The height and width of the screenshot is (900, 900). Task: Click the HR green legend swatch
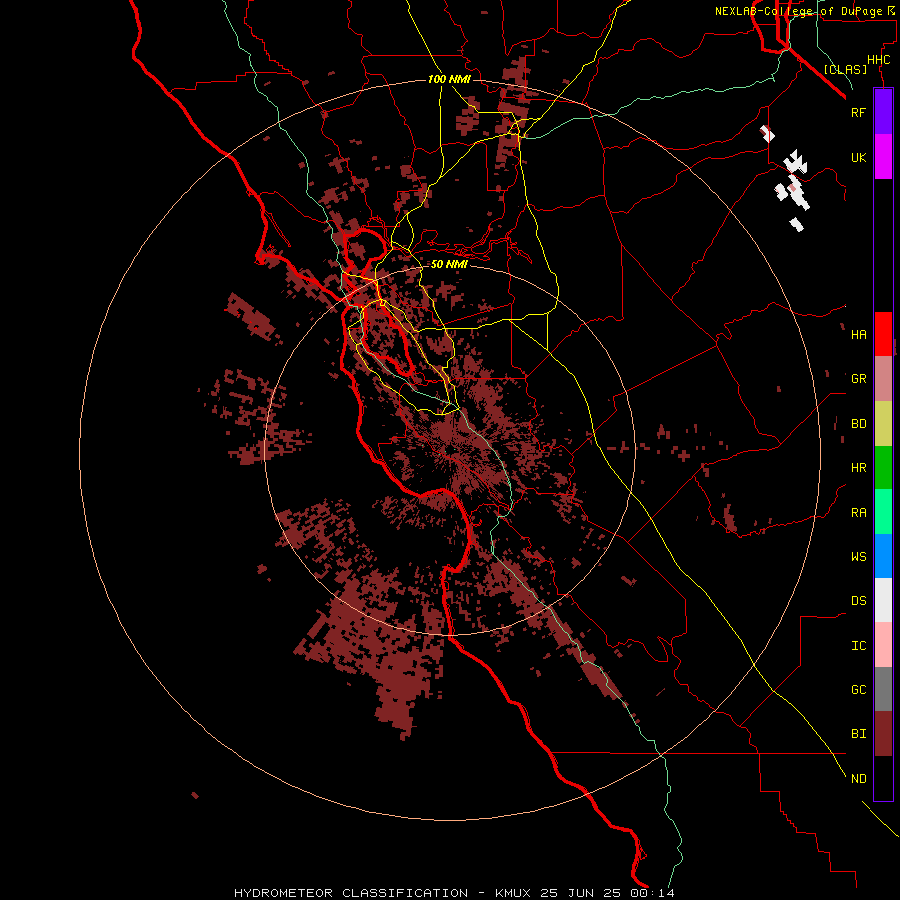click(x=883, y=468)
